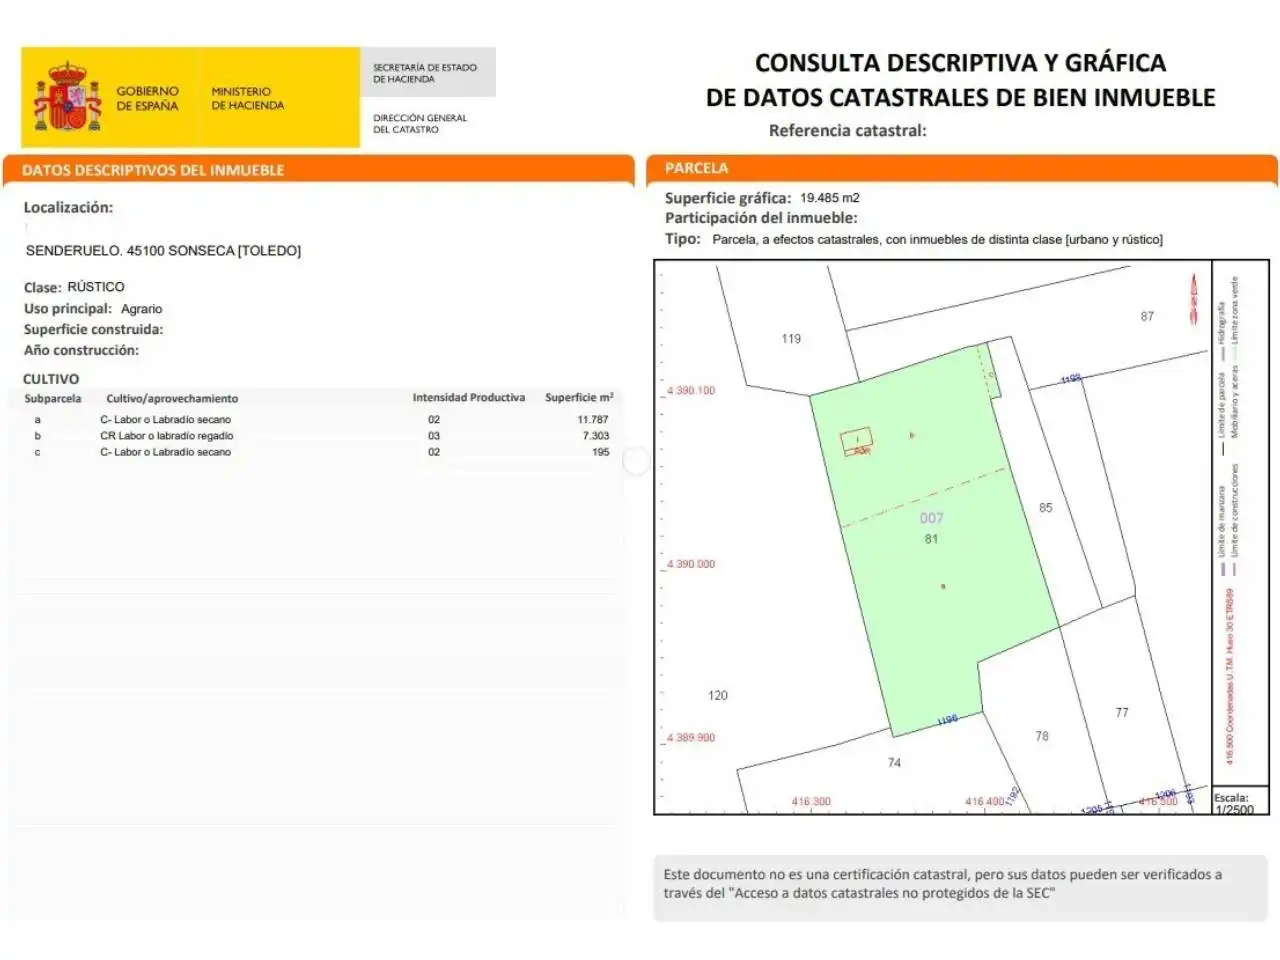Image resolution: width=1280 pixels, height=960 pixels.
Task: Click the 416.300 coordinate label
Action: tap(811, 802)
